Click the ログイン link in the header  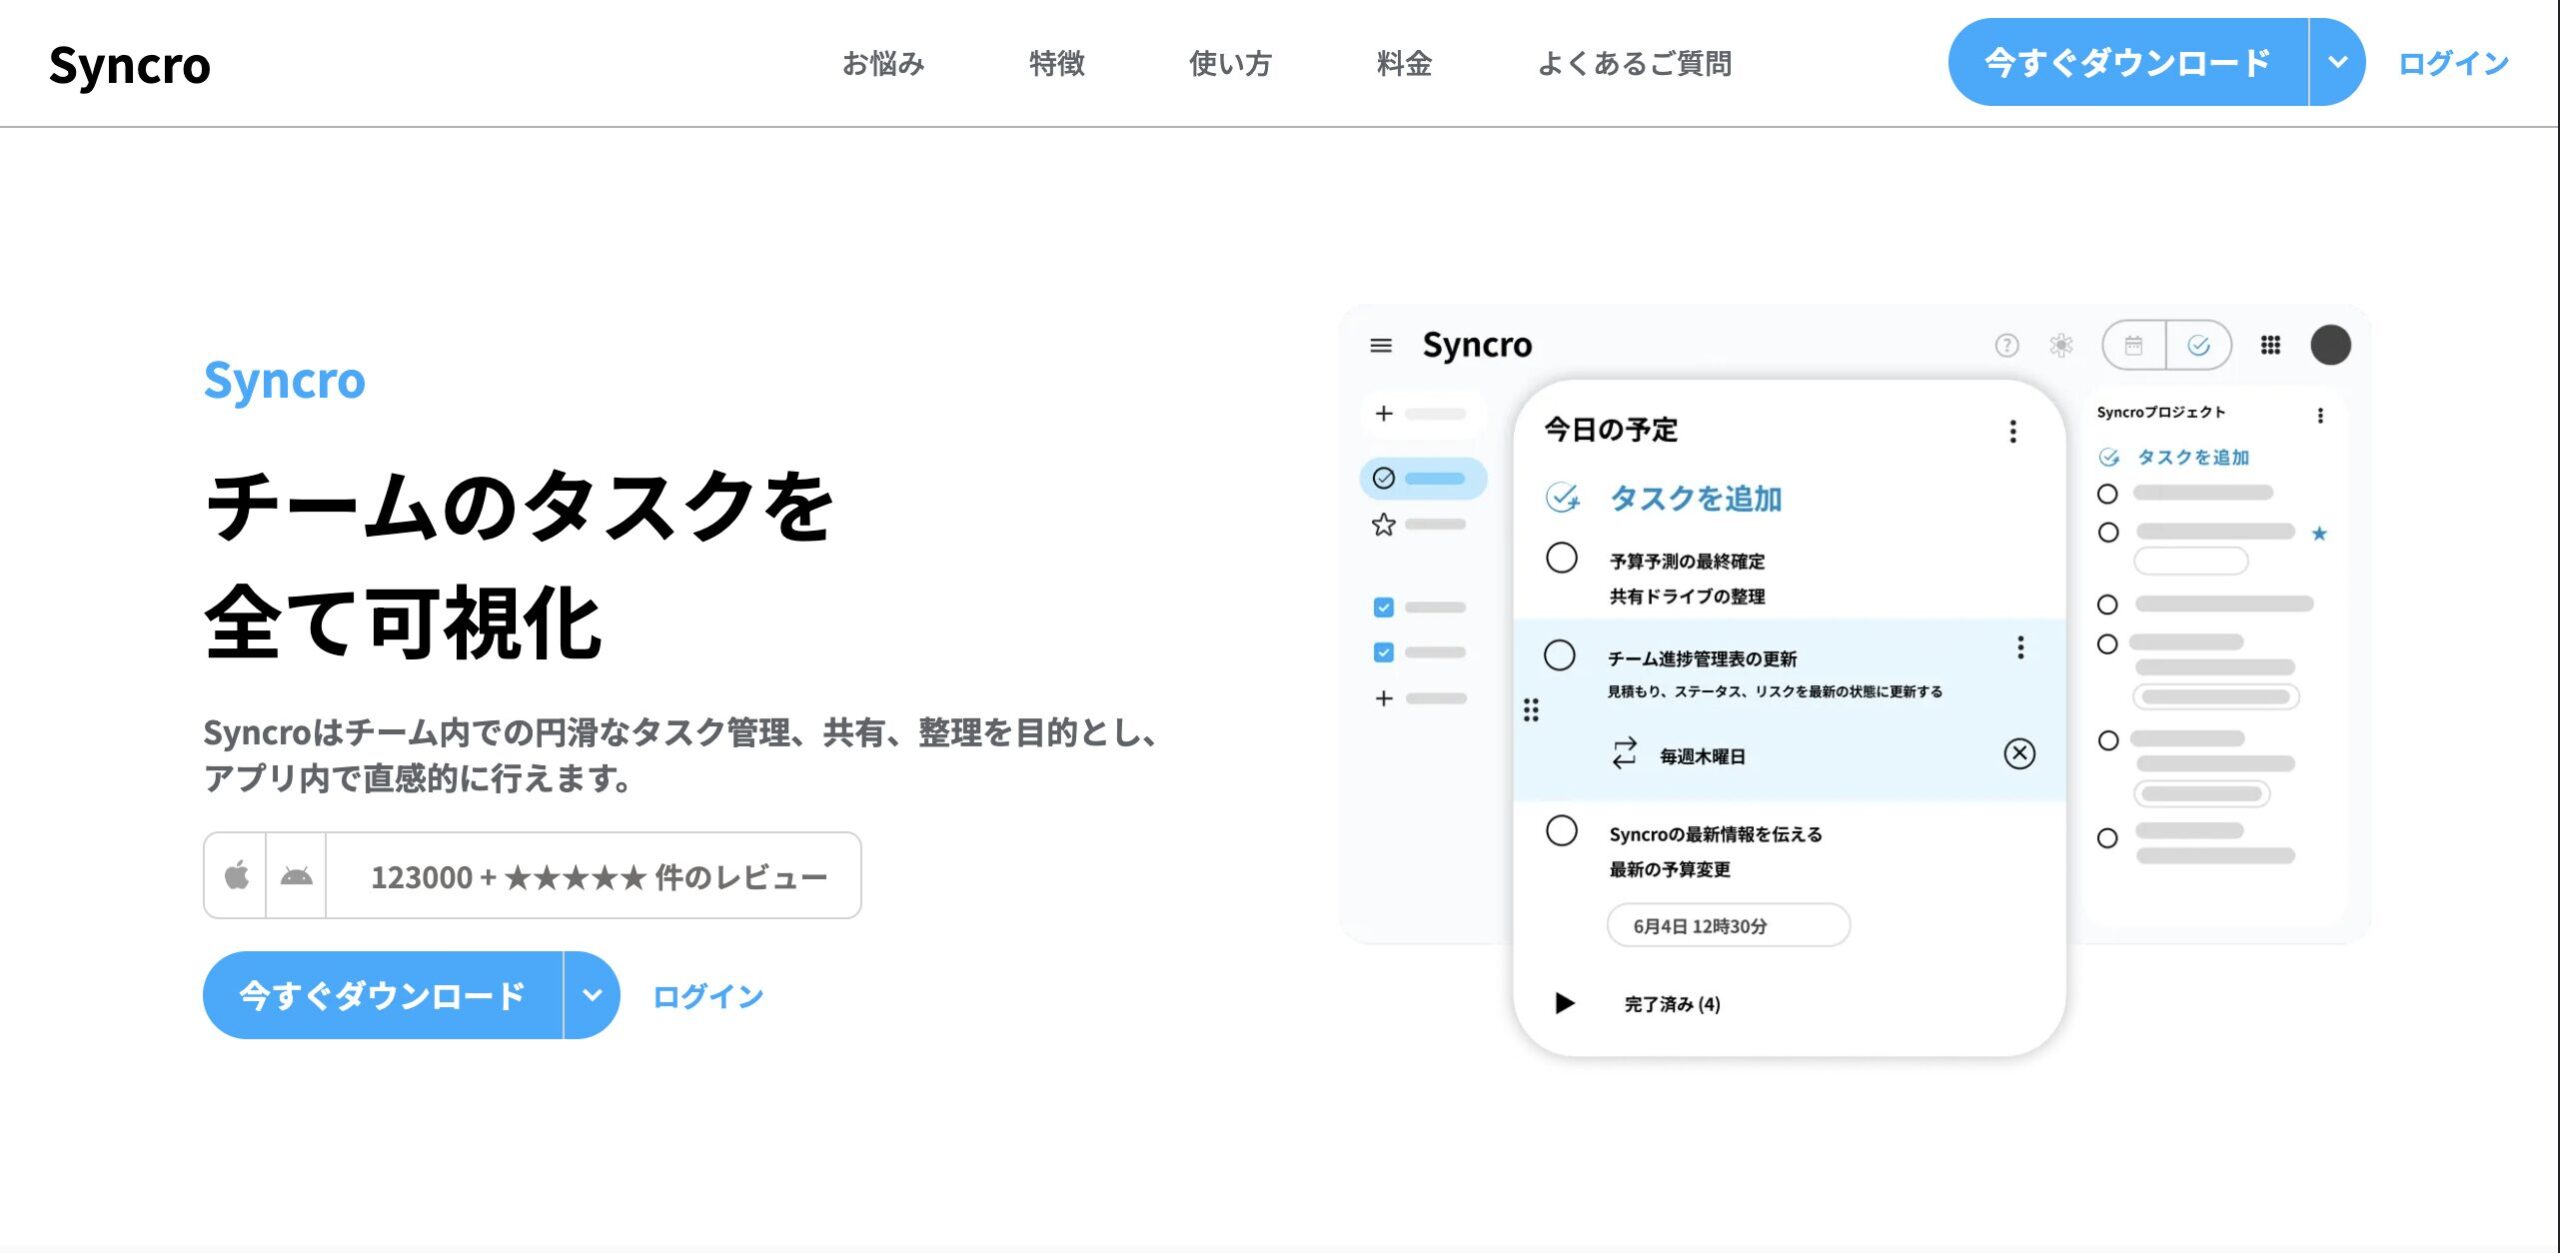(2454, 63)
